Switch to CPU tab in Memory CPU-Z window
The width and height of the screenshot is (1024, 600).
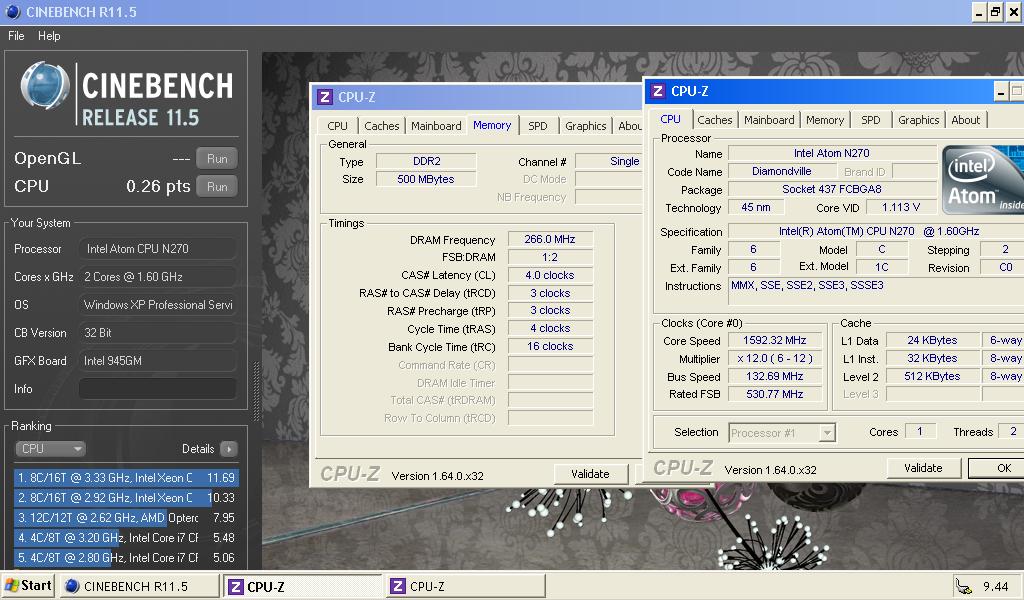tap(337, 126)
